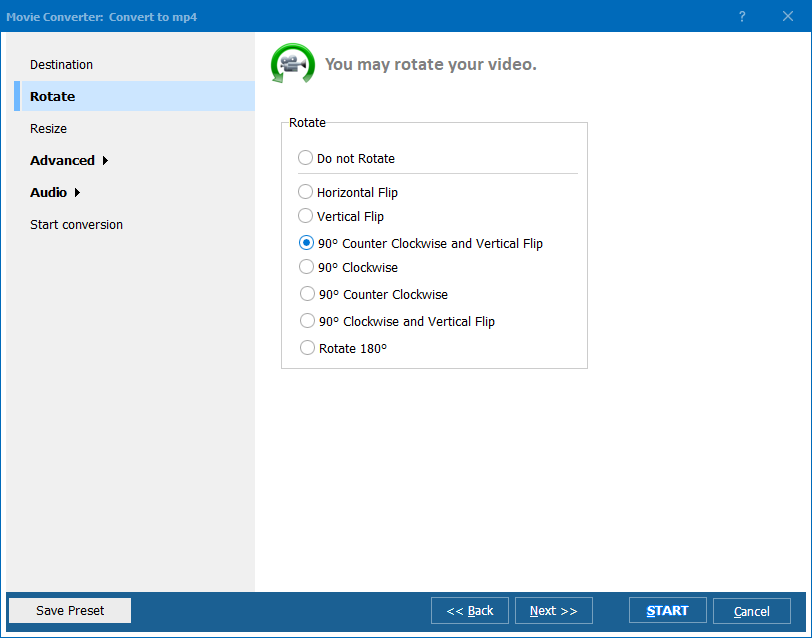Choose Horizontal Flip radio button
Image resolution: width=812 pixels, height=638 pixels.
click(305, 192)
